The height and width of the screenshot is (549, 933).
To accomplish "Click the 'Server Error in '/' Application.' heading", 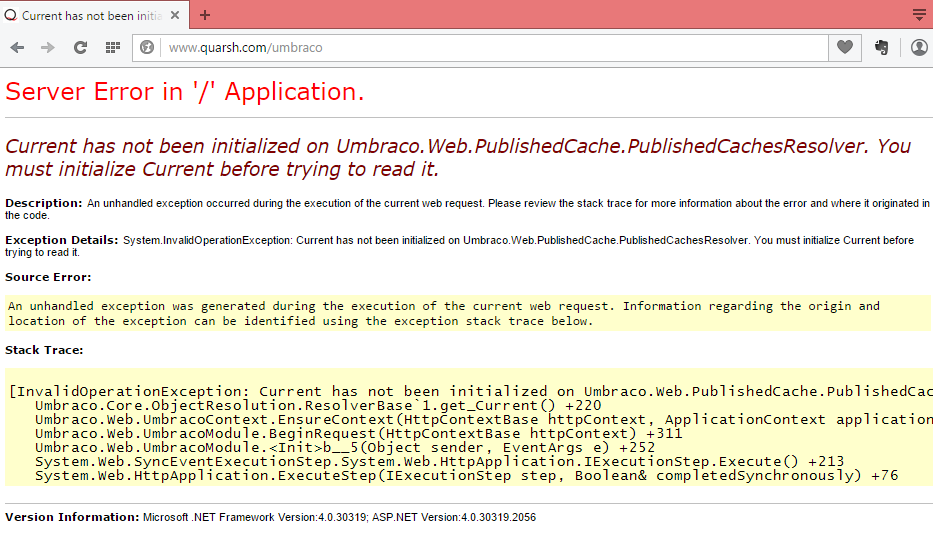I will click(184, 92).
